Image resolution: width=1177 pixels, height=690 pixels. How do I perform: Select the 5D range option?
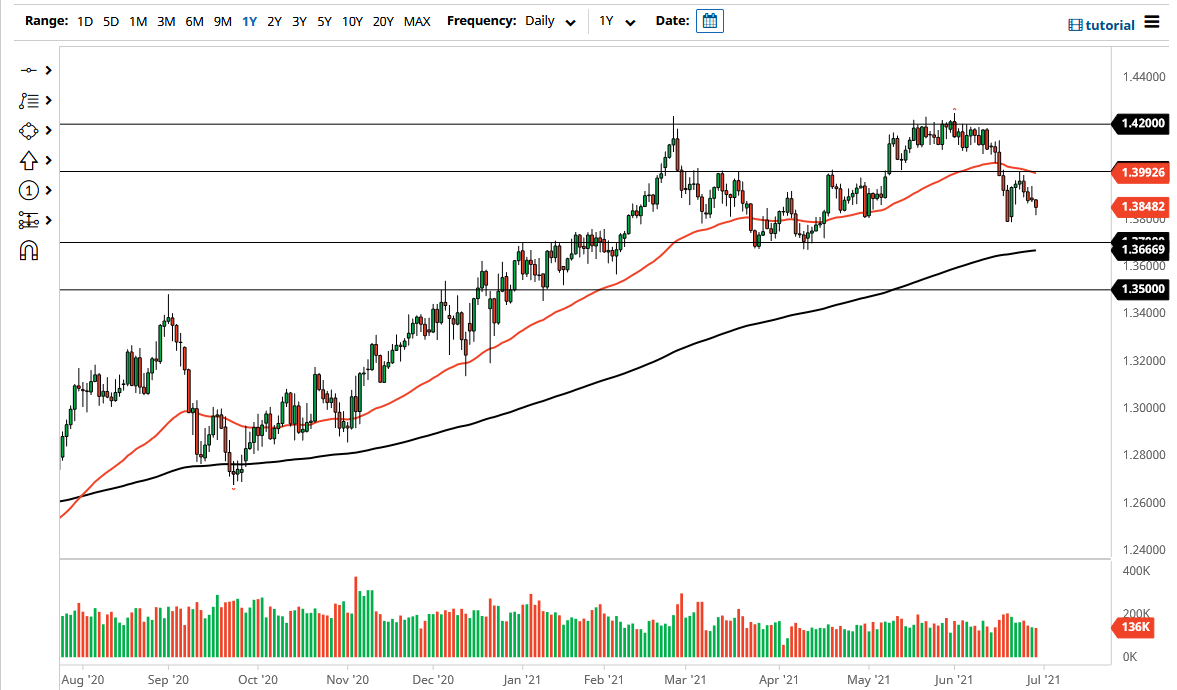tap(110, 20)
